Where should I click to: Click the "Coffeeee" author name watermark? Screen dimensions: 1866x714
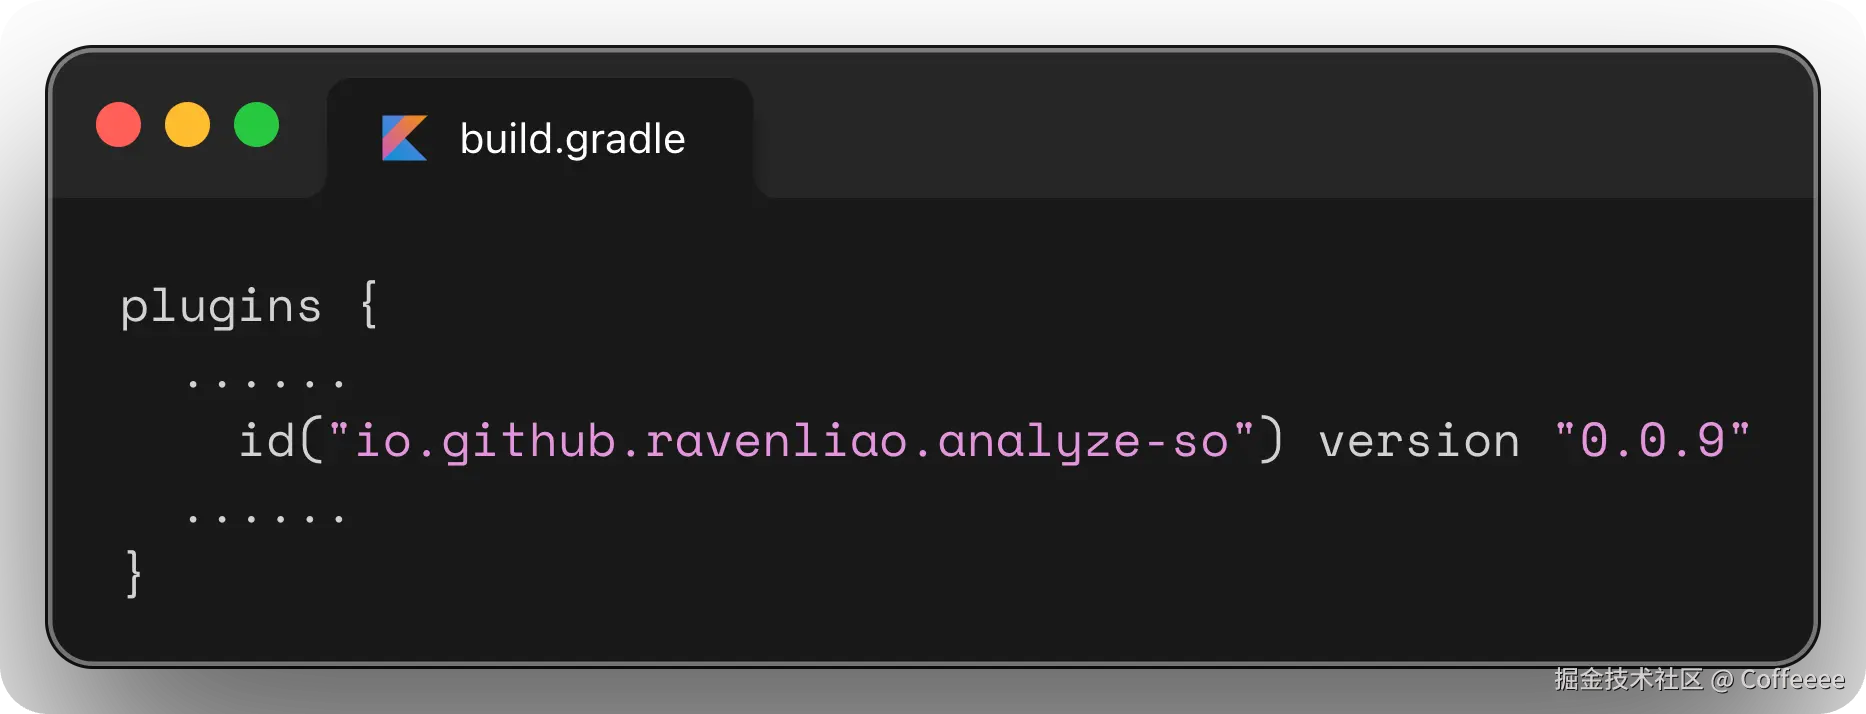(1792, 680)
